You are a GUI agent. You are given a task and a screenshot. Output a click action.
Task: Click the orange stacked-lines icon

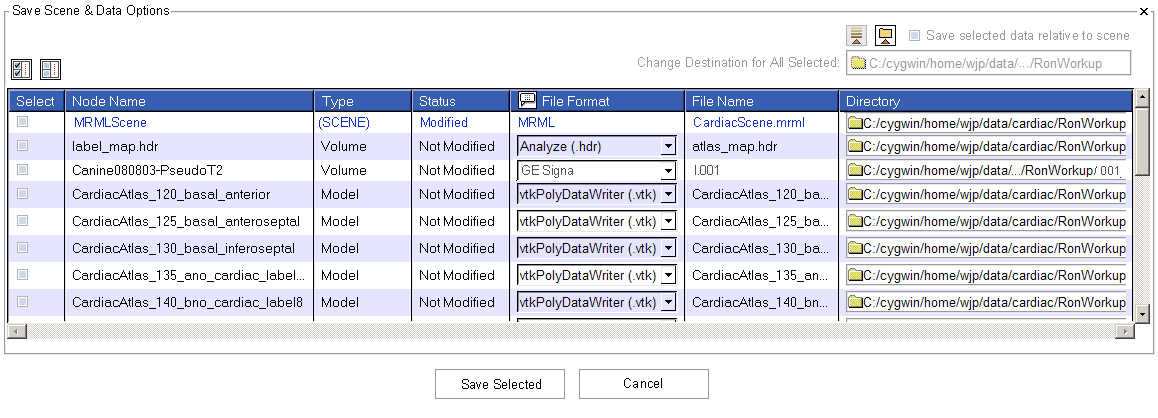pos(856,36)
